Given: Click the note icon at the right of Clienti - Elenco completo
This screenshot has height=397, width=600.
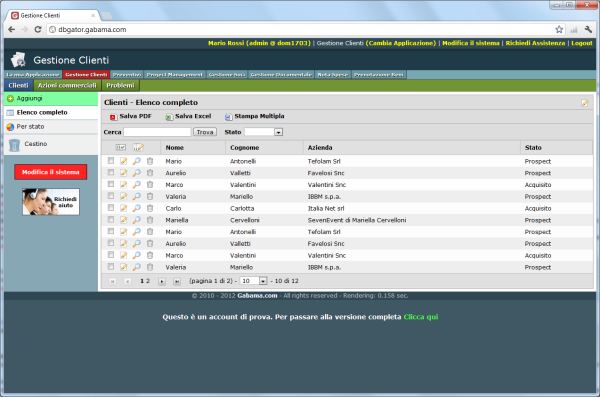Looking at the screenshot, I should click(584, 103).
